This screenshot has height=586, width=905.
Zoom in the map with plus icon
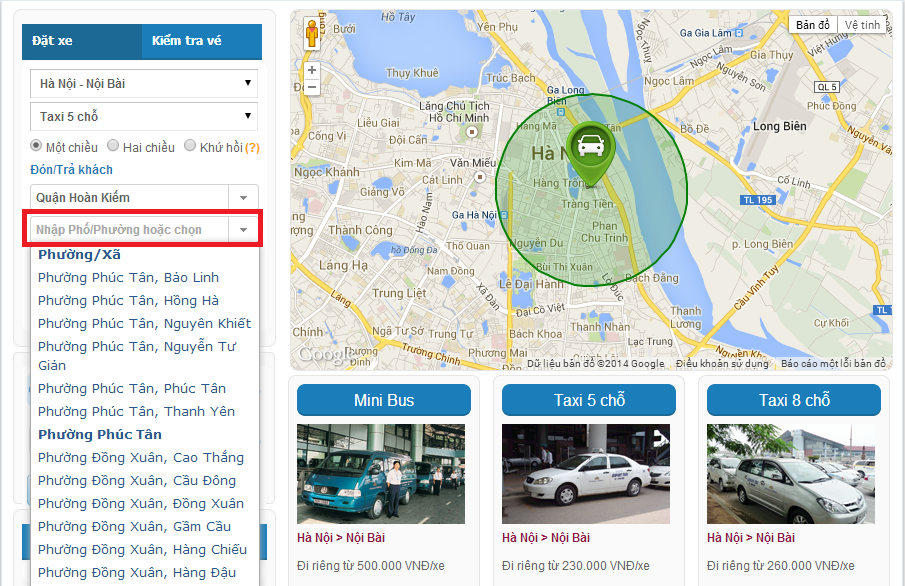[x=312, y=70]
